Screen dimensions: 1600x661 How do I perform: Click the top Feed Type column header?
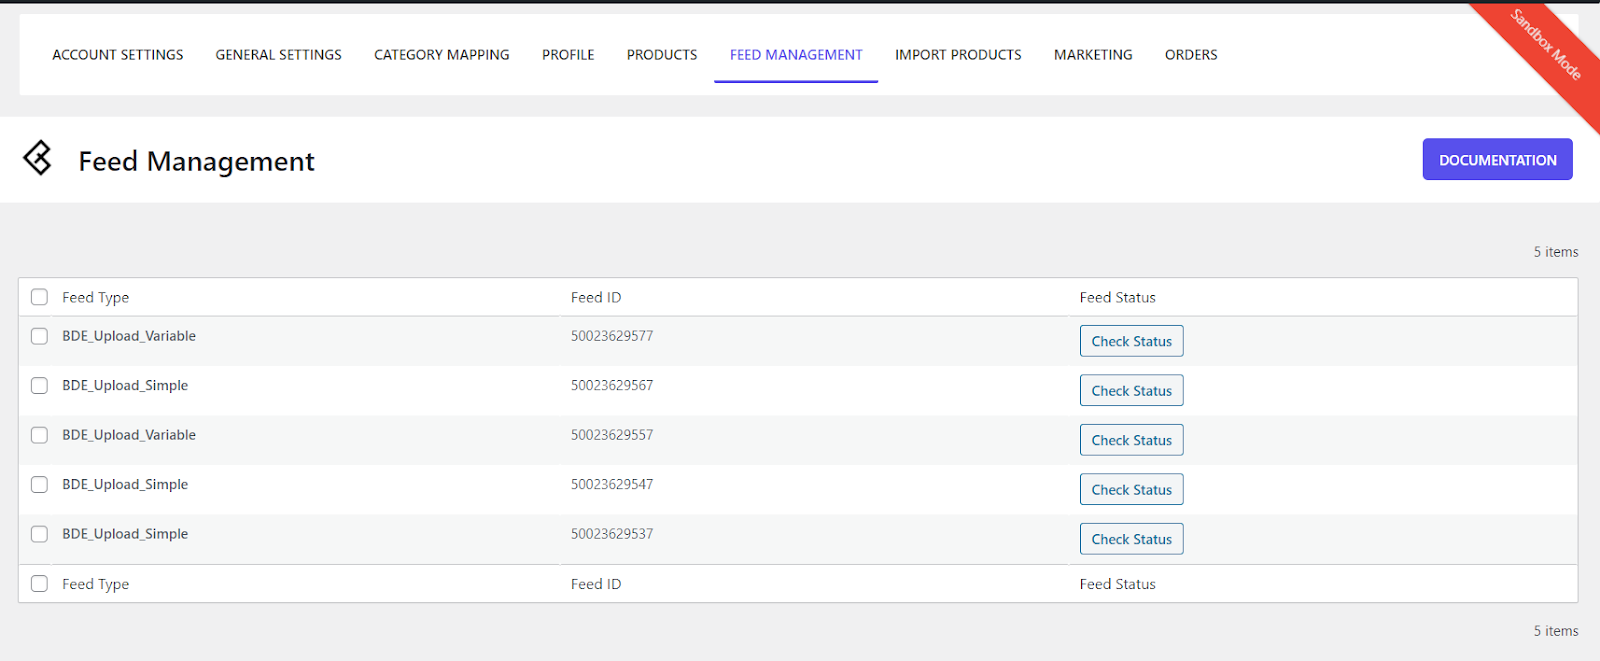(x=96, y=297)
